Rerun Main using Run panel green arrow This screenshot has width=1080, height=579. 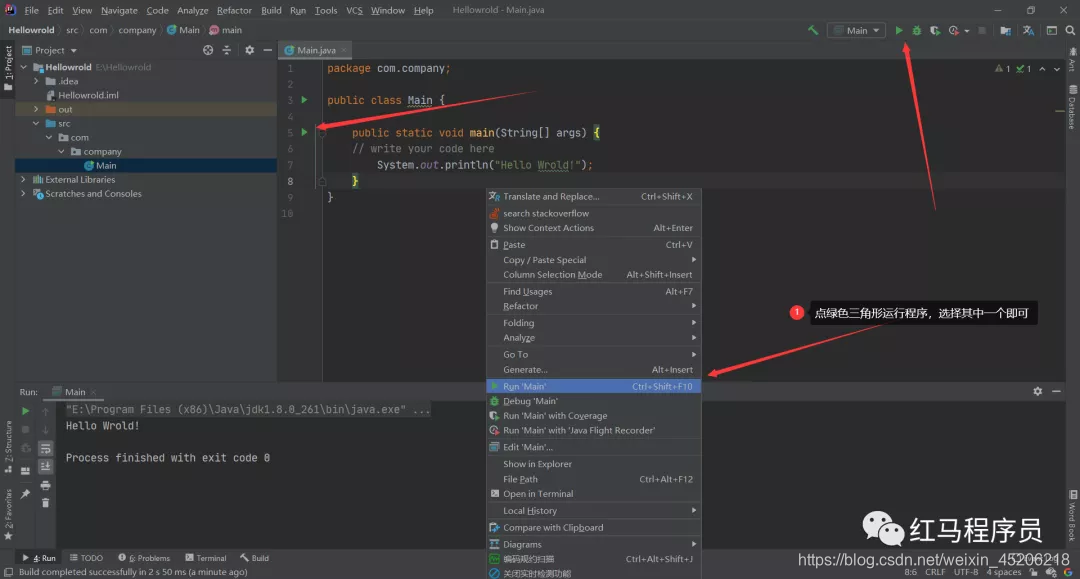(25, 411)
